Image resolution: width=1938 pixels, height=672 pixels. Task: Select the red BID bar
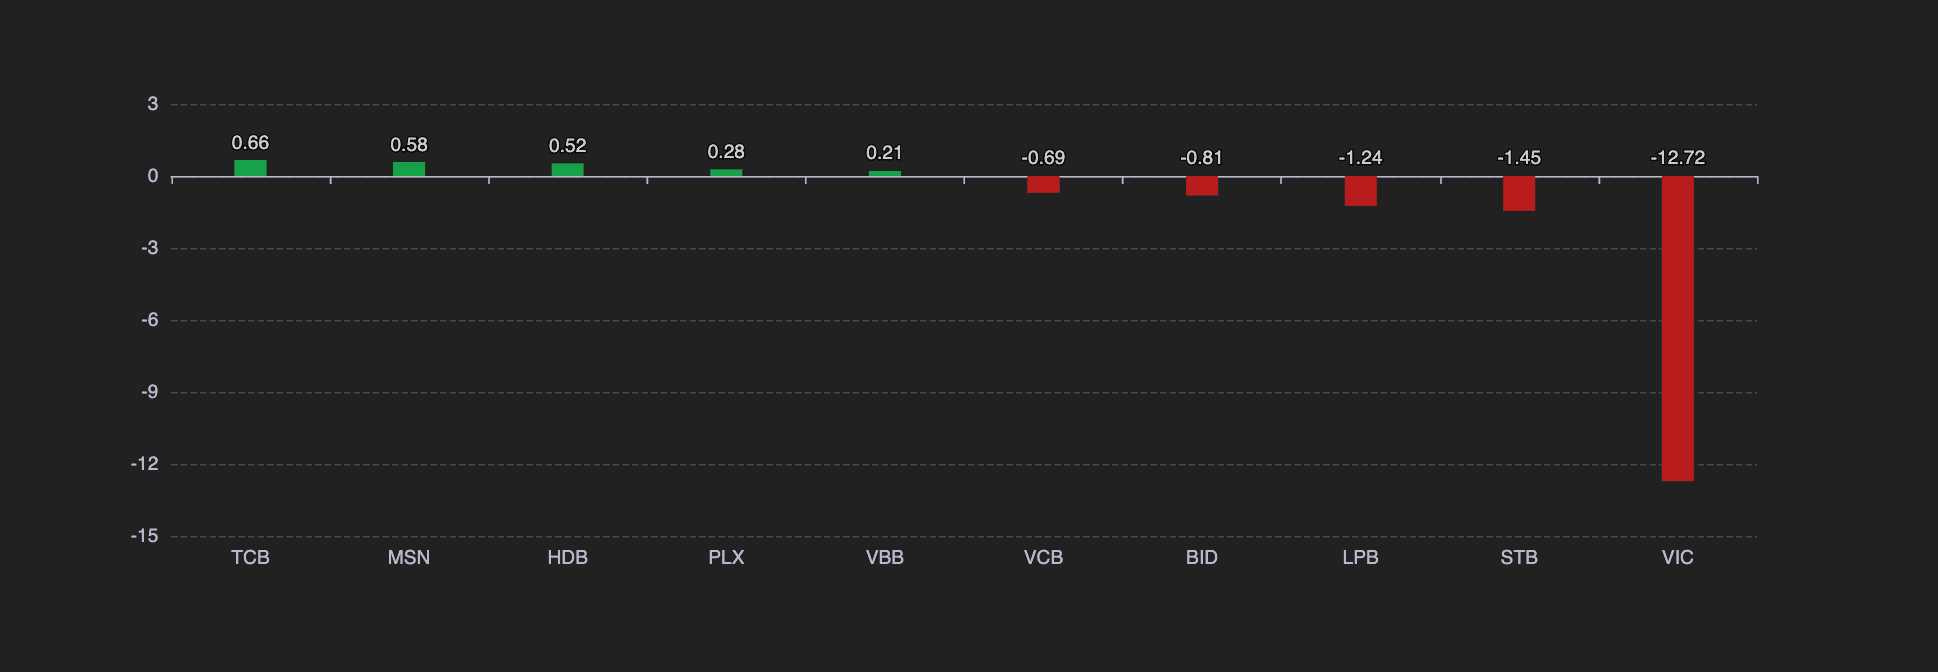[1202, 186]
